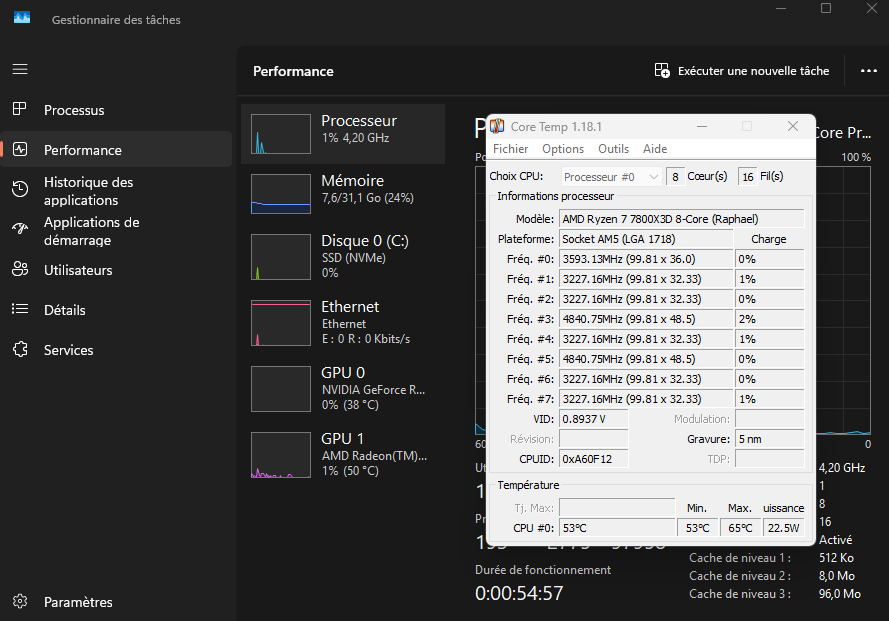Select the Ethernet graph thumbnail
Screen dimensions: 889x621
(x=281, y=323)
